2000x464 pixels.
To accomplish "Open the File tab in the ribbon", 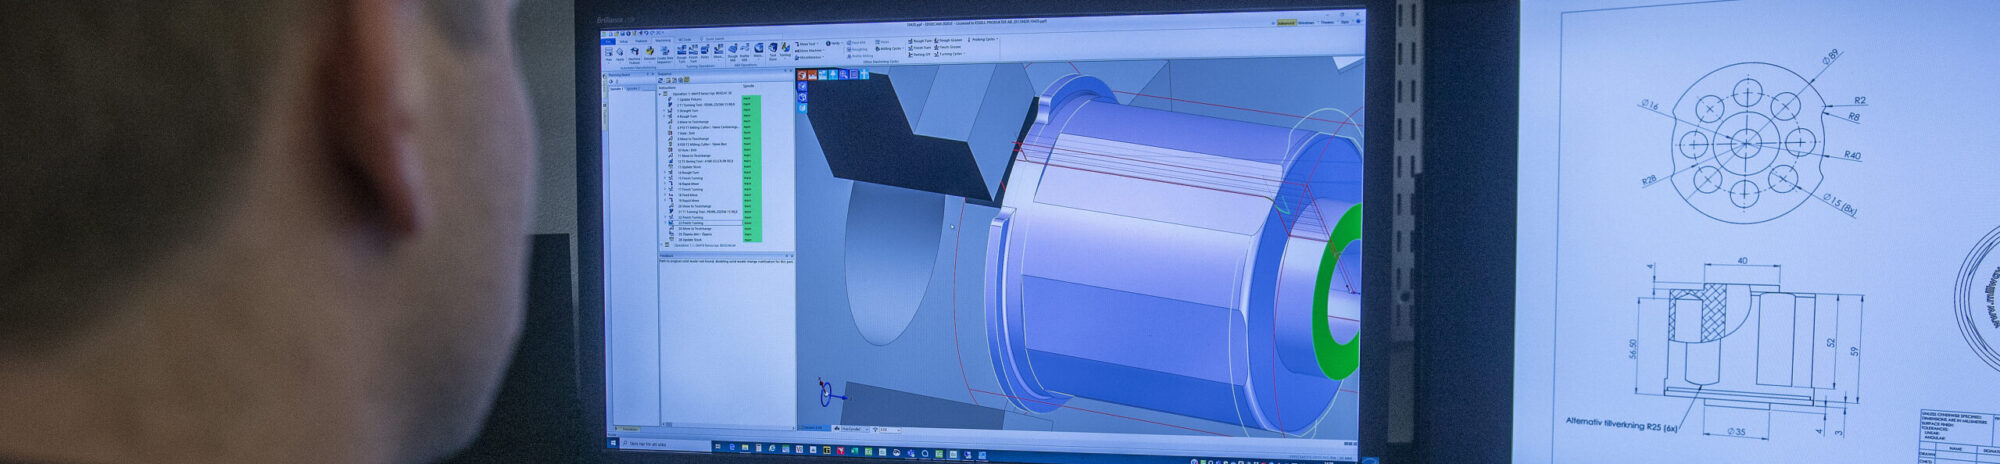I will pos(608,41).
